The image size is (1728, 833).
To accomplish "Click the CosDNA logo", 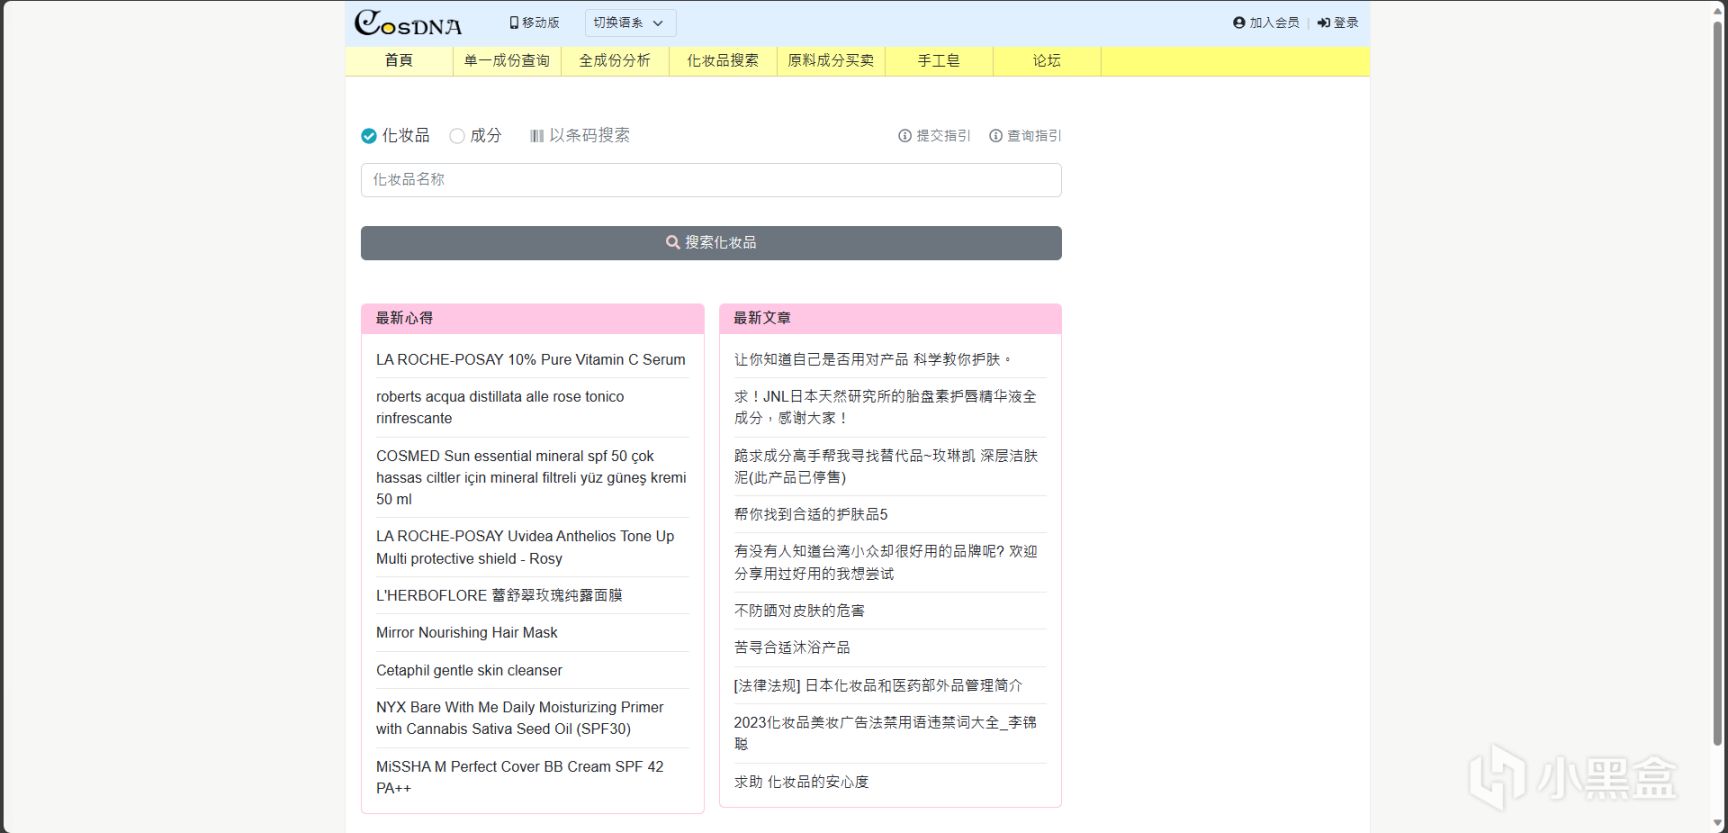I will pos(408,22).
